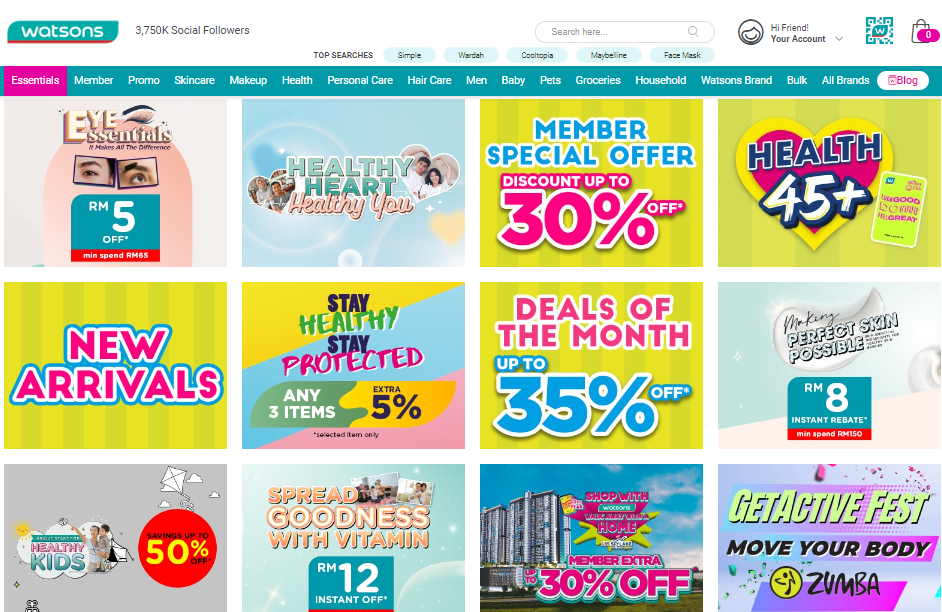Viewport: 942px width, 612px height.
Task: Click the Watsons logo
Action: pos(62,32)
